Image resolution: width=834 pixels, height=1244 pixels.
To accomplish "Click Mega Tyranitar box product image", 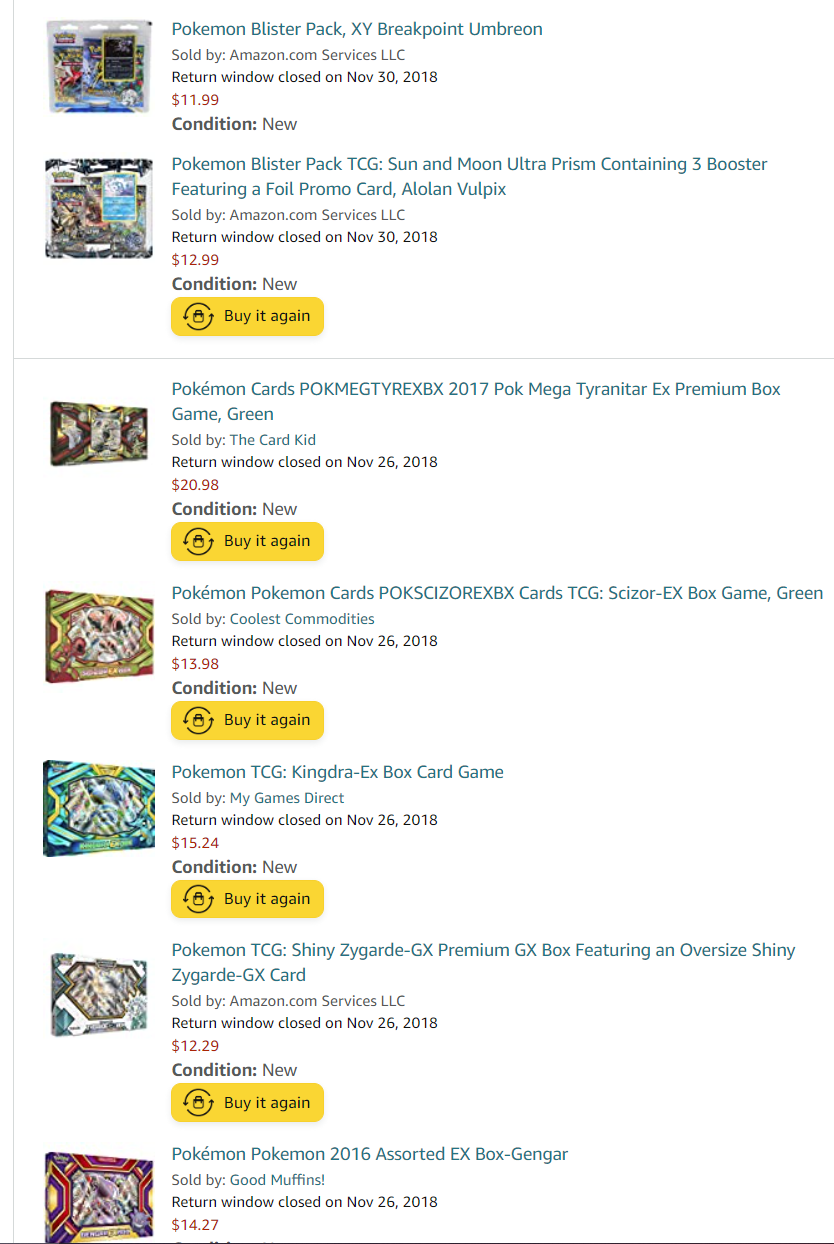I will click(98, 433).
